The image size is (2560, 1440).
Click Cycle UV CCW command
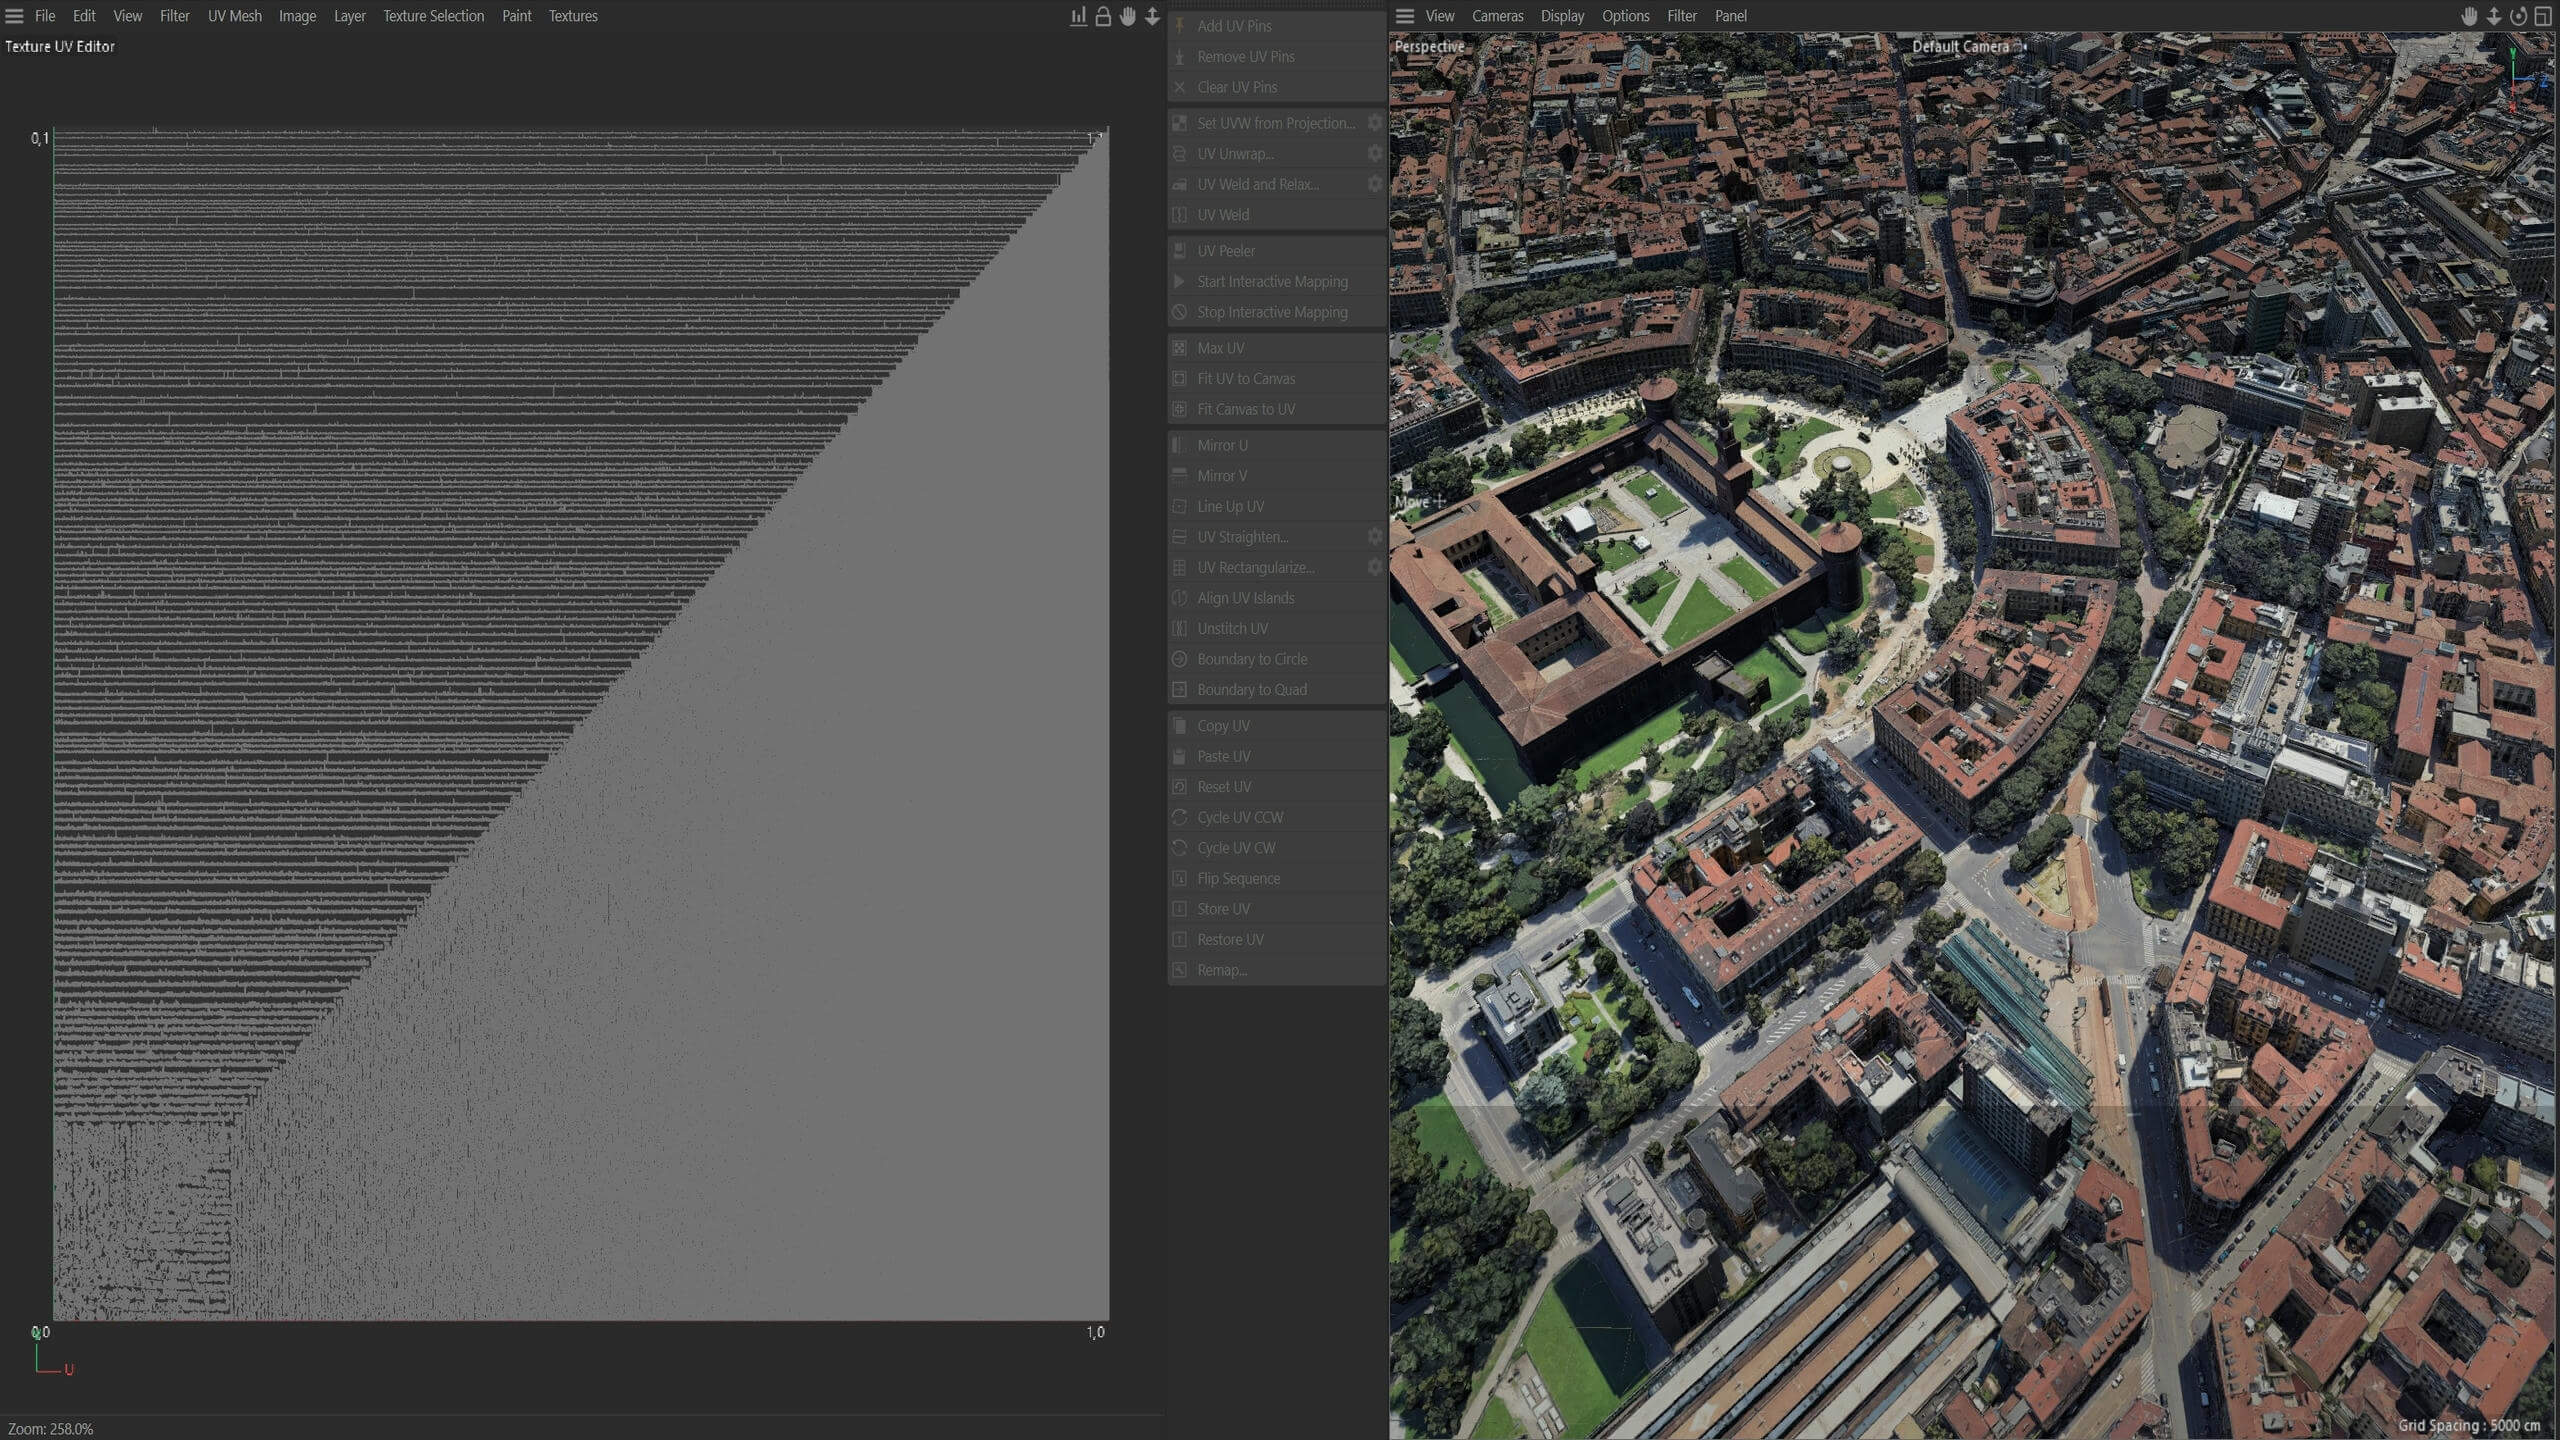click(1276, 817)
